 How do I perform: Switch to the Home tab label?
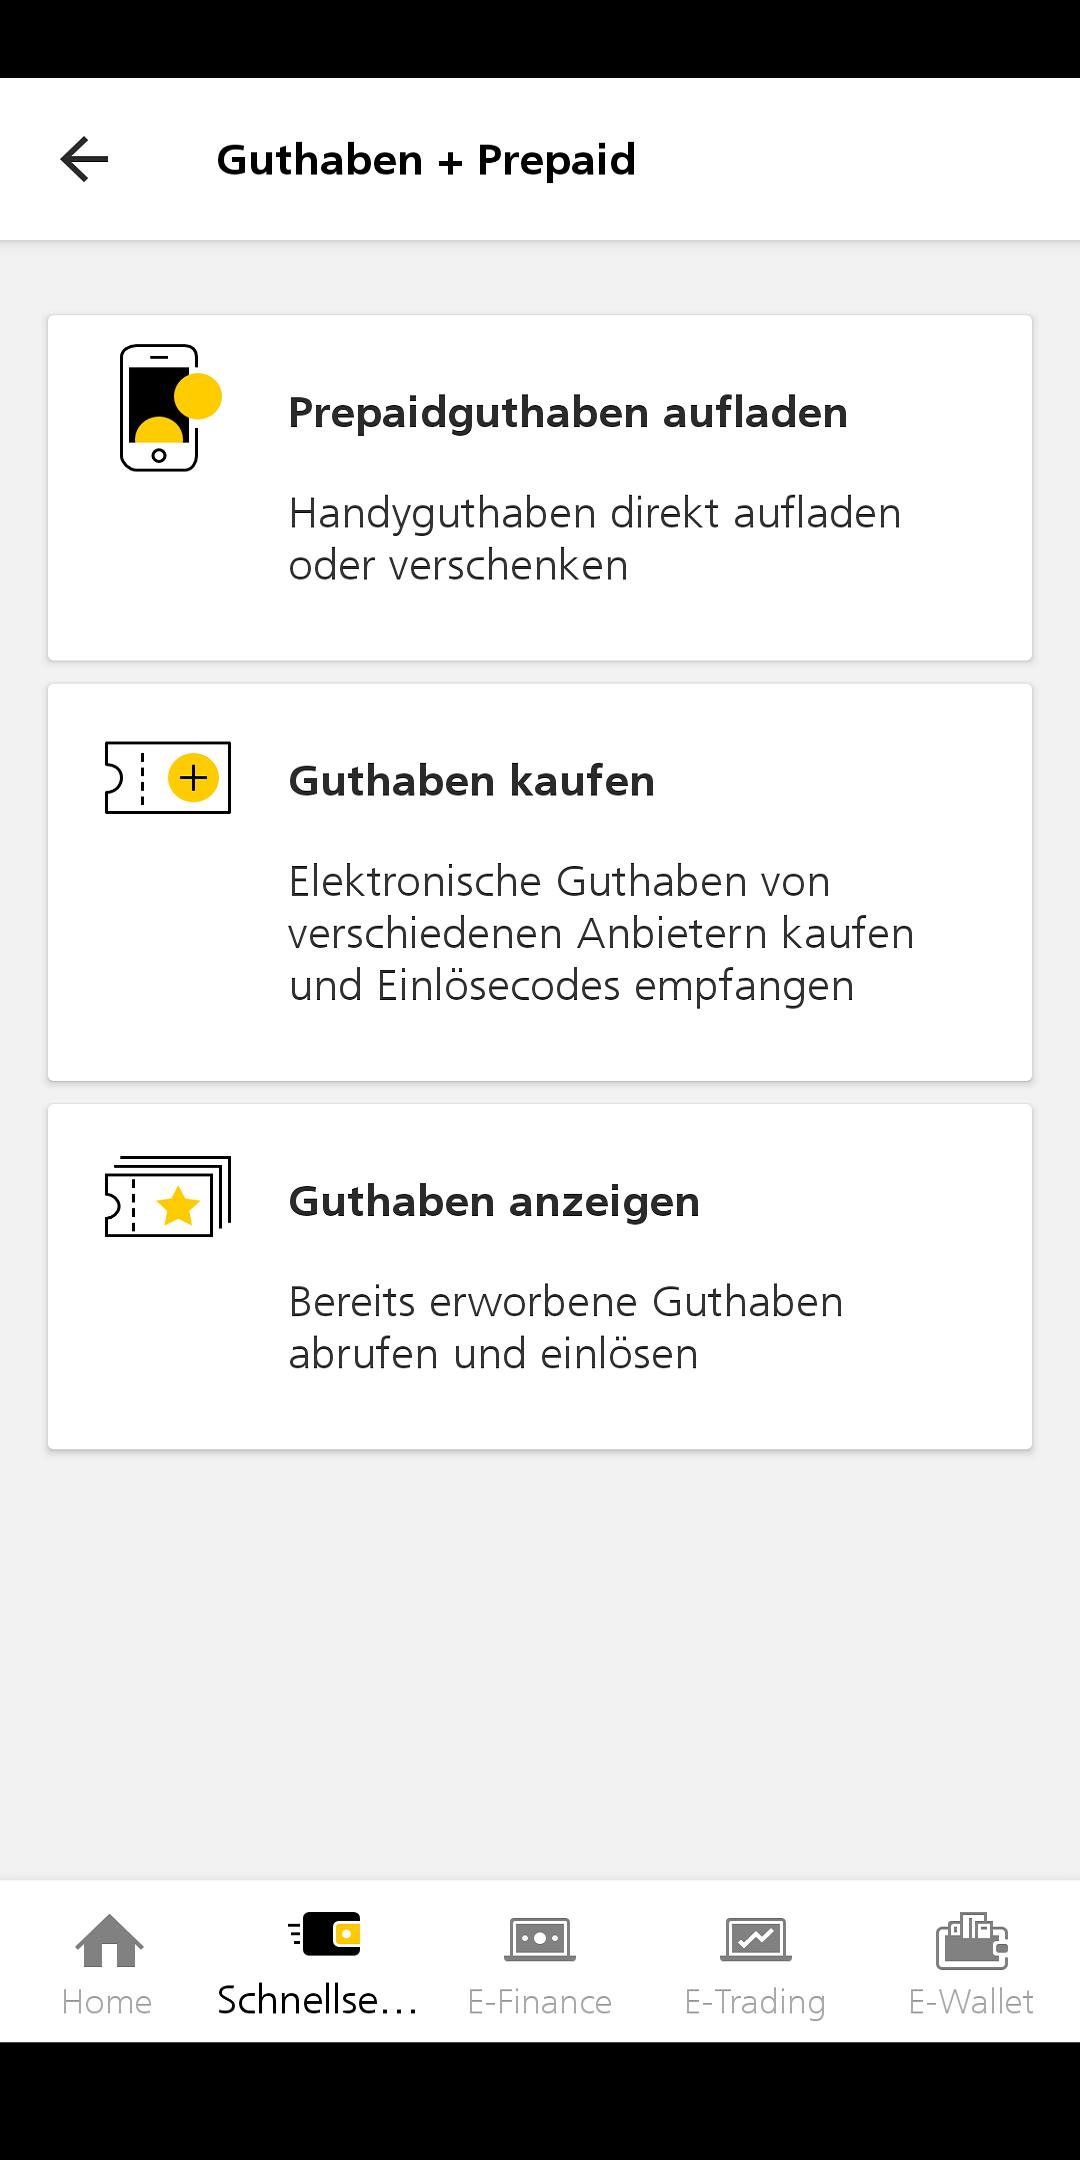coord(107,2002)
